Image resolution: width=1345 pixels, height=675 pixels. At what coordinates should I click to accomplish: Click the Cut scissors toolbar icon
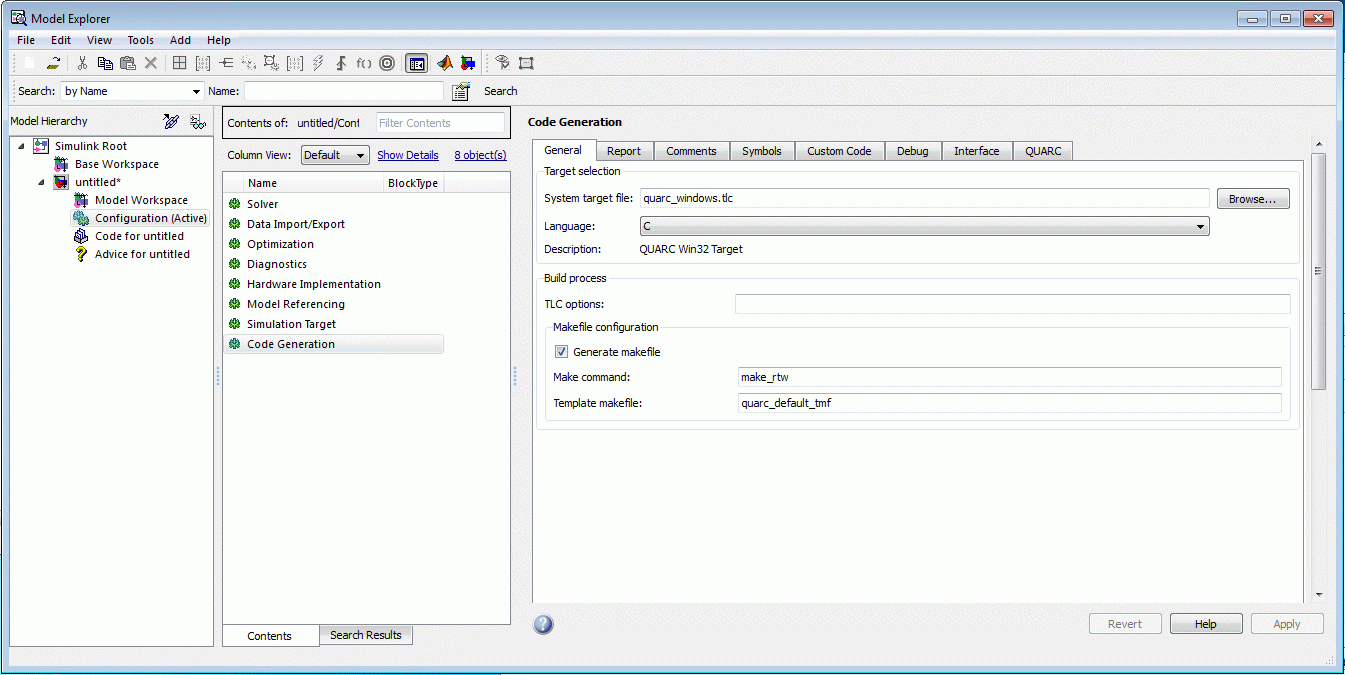pos(82,63)
